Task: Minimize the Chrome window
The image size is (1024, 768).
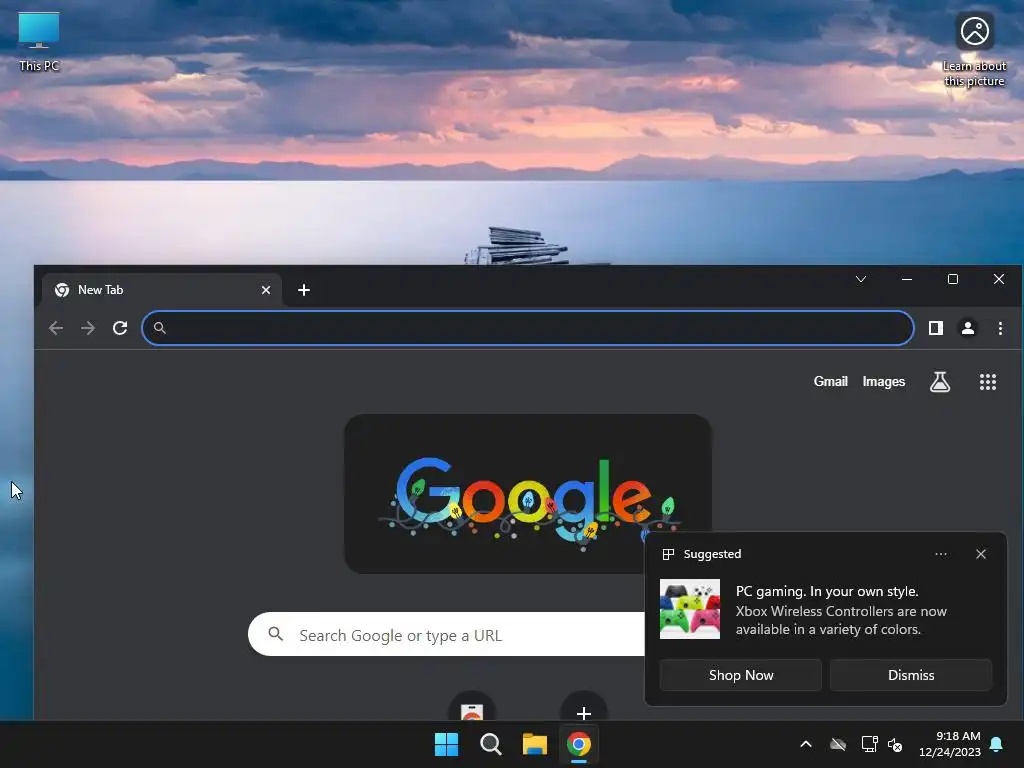Action: (907, 280)
